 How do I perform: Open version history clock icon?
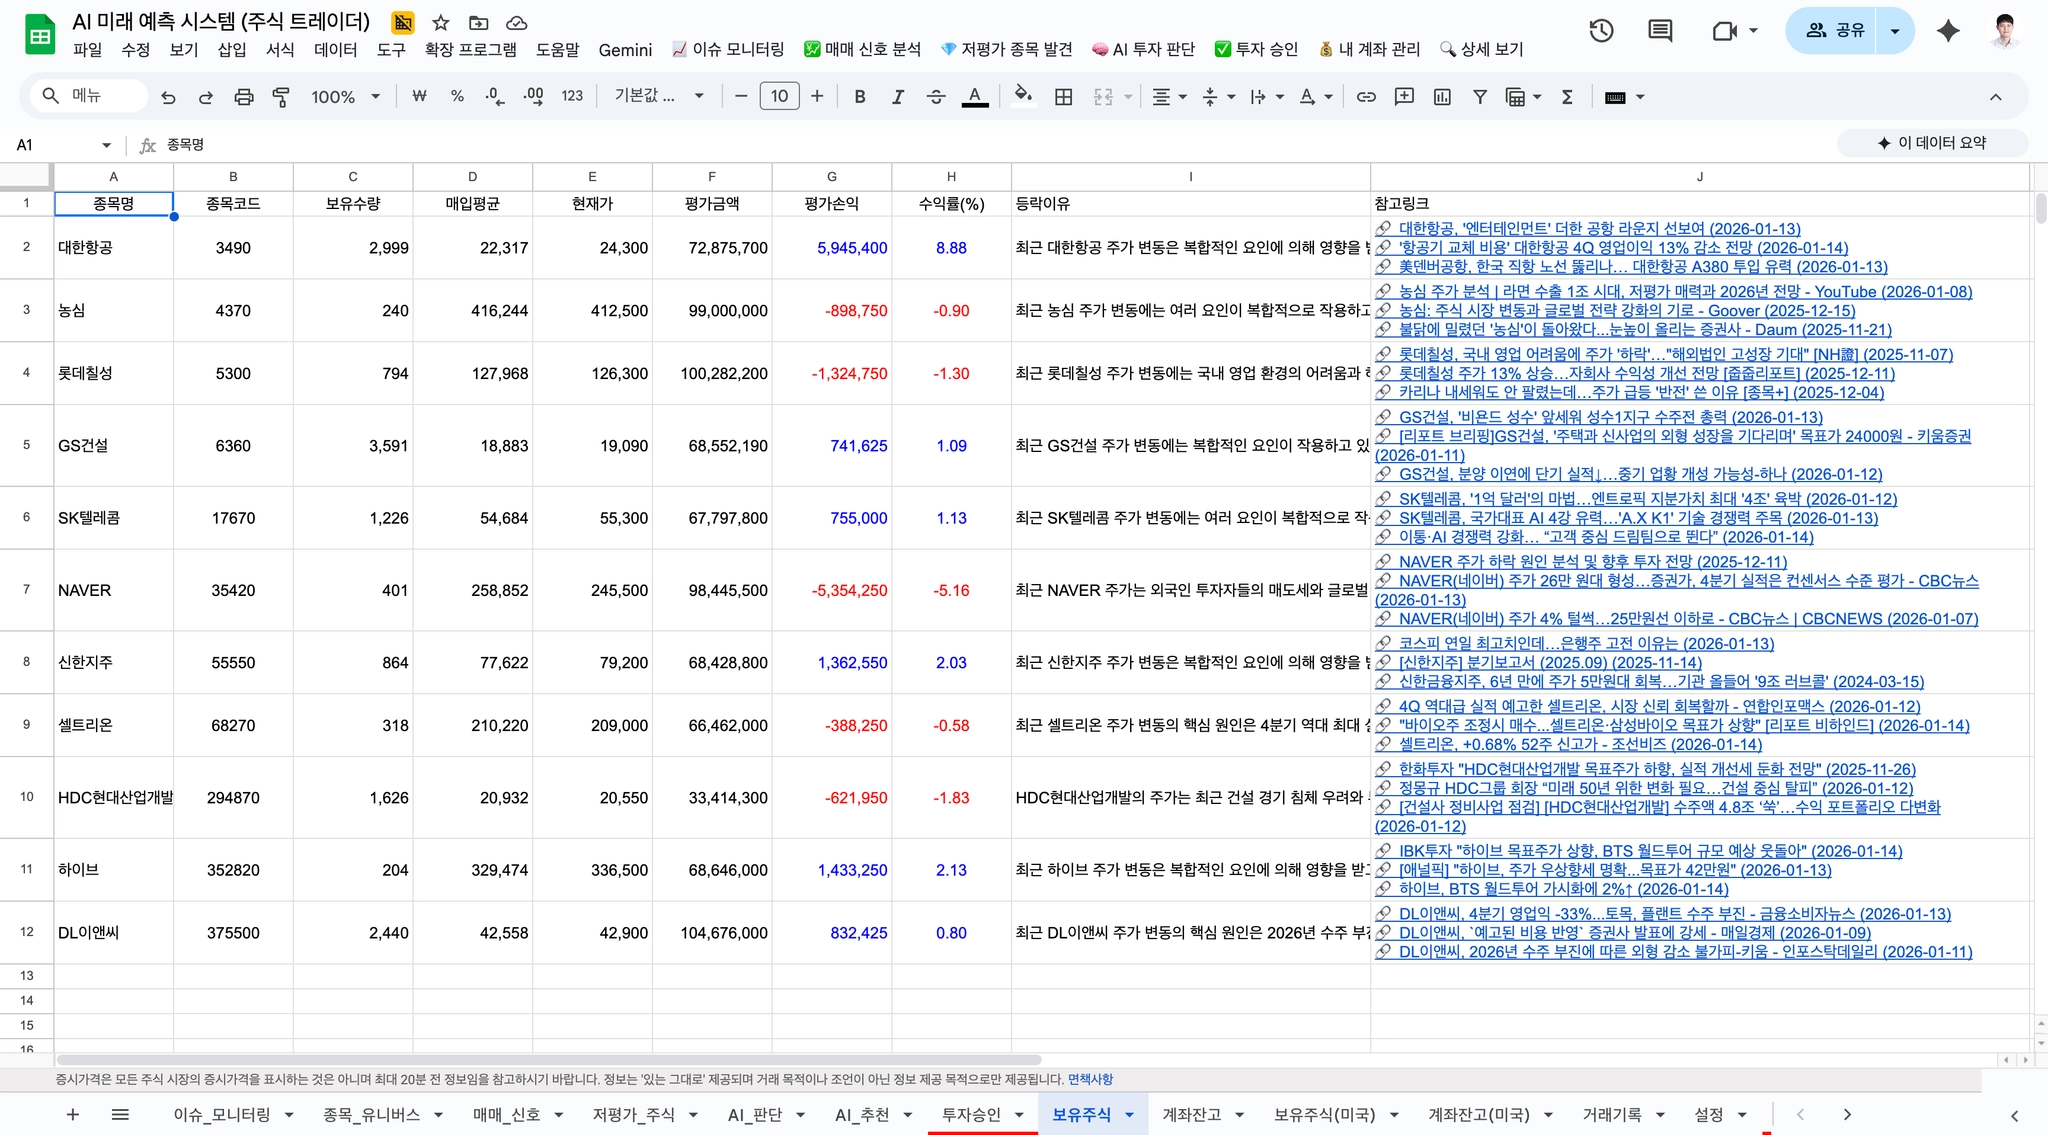click(1601, 31)
